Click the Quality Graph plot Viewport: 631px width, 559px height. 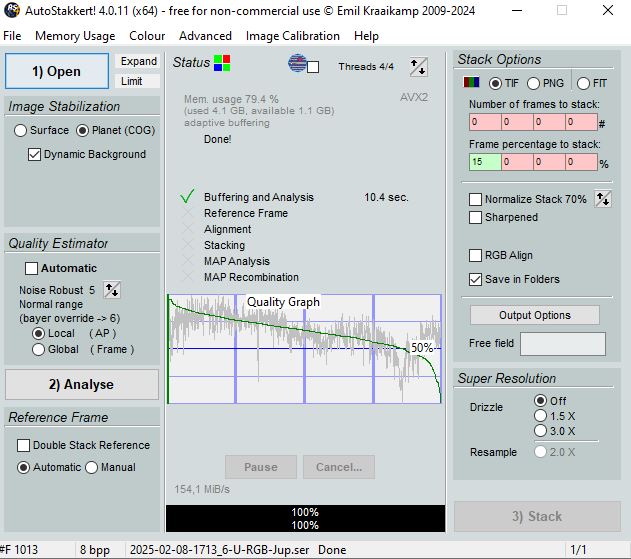click(305, 349)
